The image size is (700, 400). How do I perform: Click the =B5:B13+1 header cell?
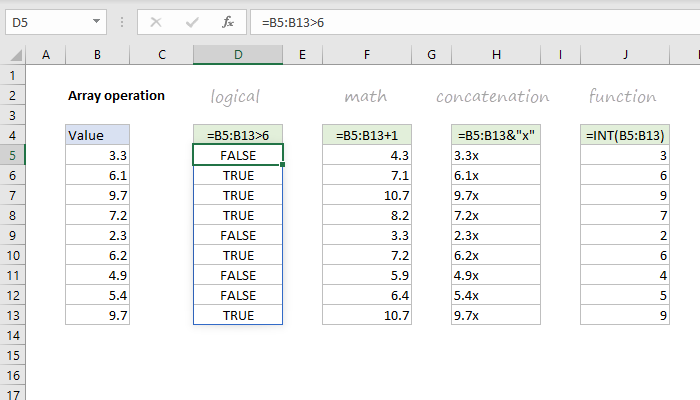(367, 135)
